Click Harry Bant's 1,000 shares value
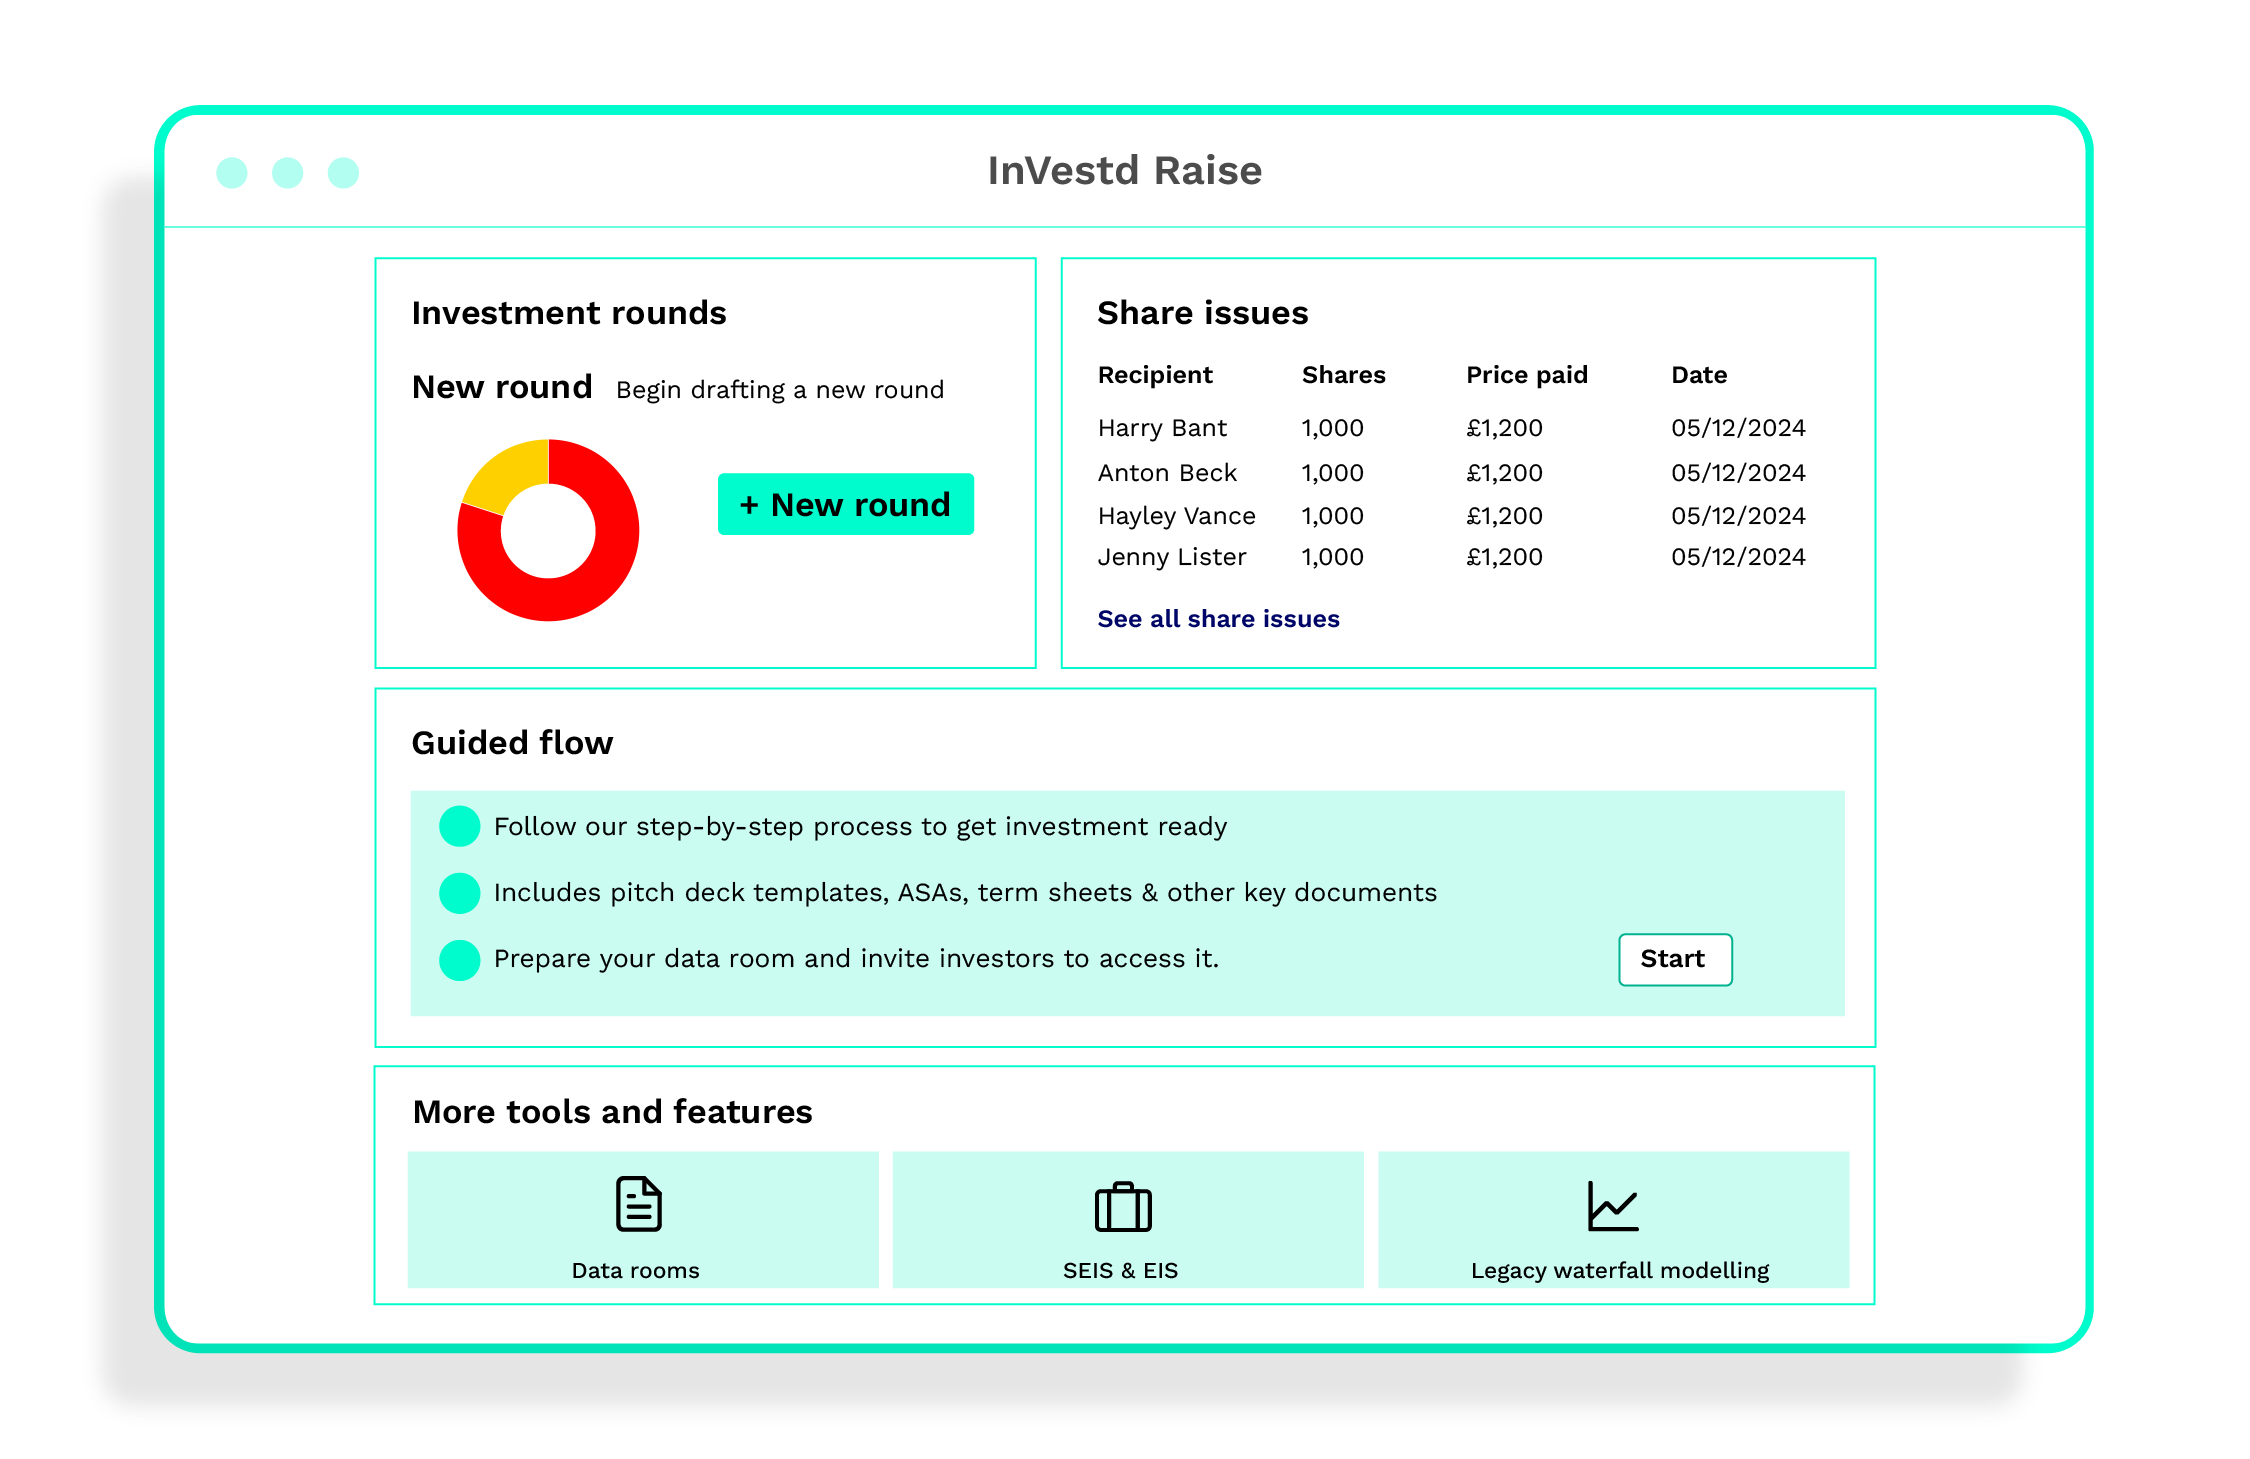Viewport: 2250px width, 1459px height. click(x=1332, y=428)
